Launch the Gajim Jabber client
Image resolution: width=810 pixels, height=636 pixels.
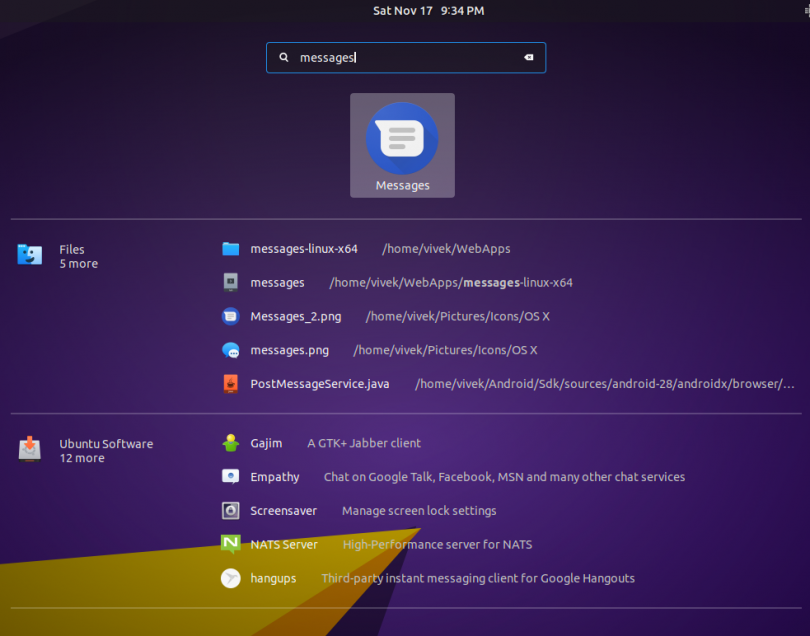[x=266, y=443]
